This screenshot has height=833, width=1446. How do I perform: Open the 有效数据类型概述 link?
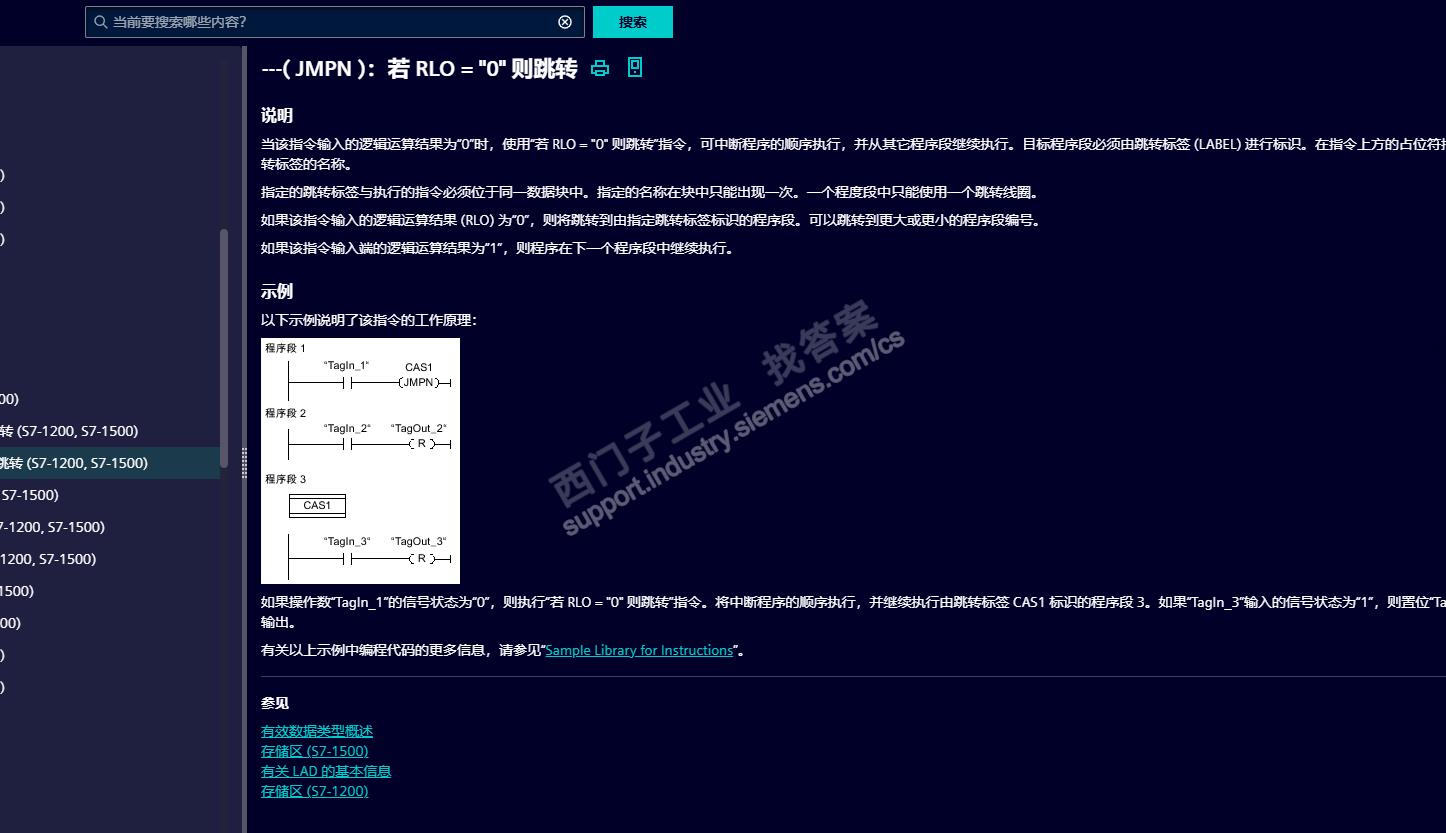pyautogui.click(x=317, y=731)
